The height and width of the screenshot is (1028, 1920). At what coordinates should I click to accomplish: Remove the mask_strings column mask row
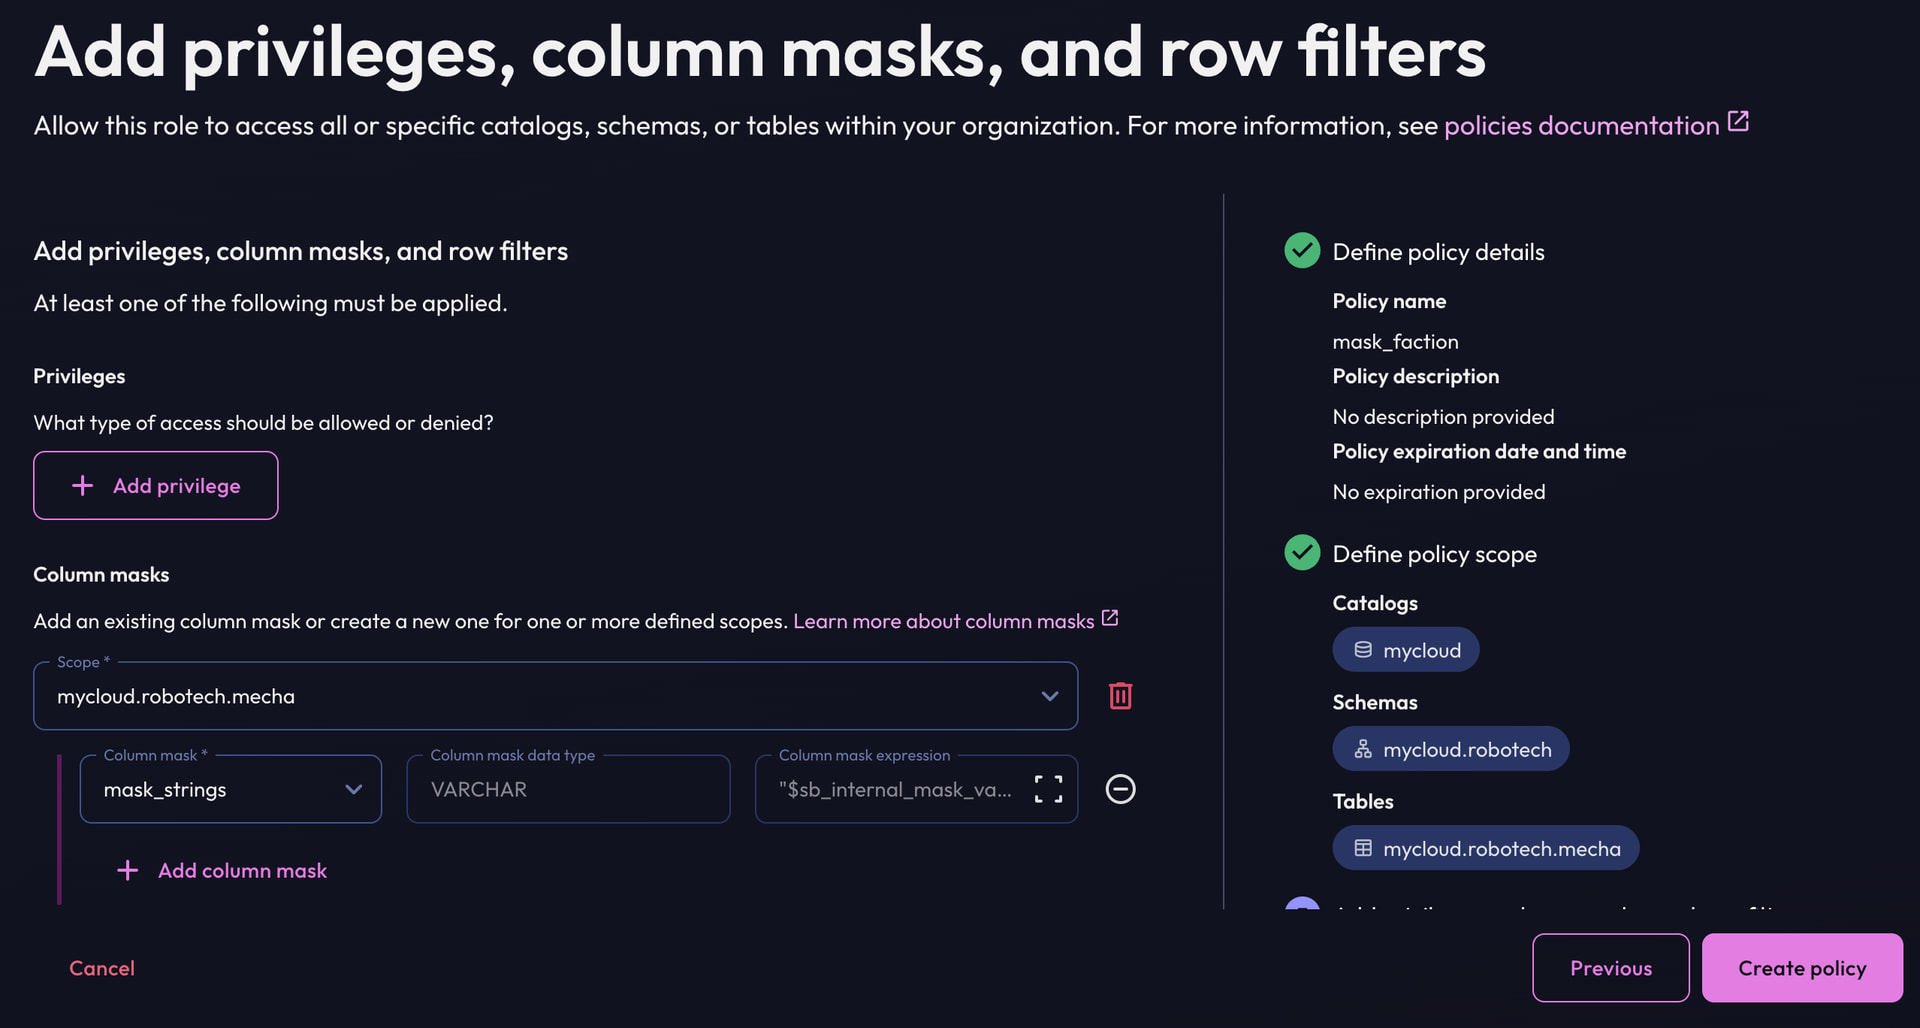(1120, 789)
